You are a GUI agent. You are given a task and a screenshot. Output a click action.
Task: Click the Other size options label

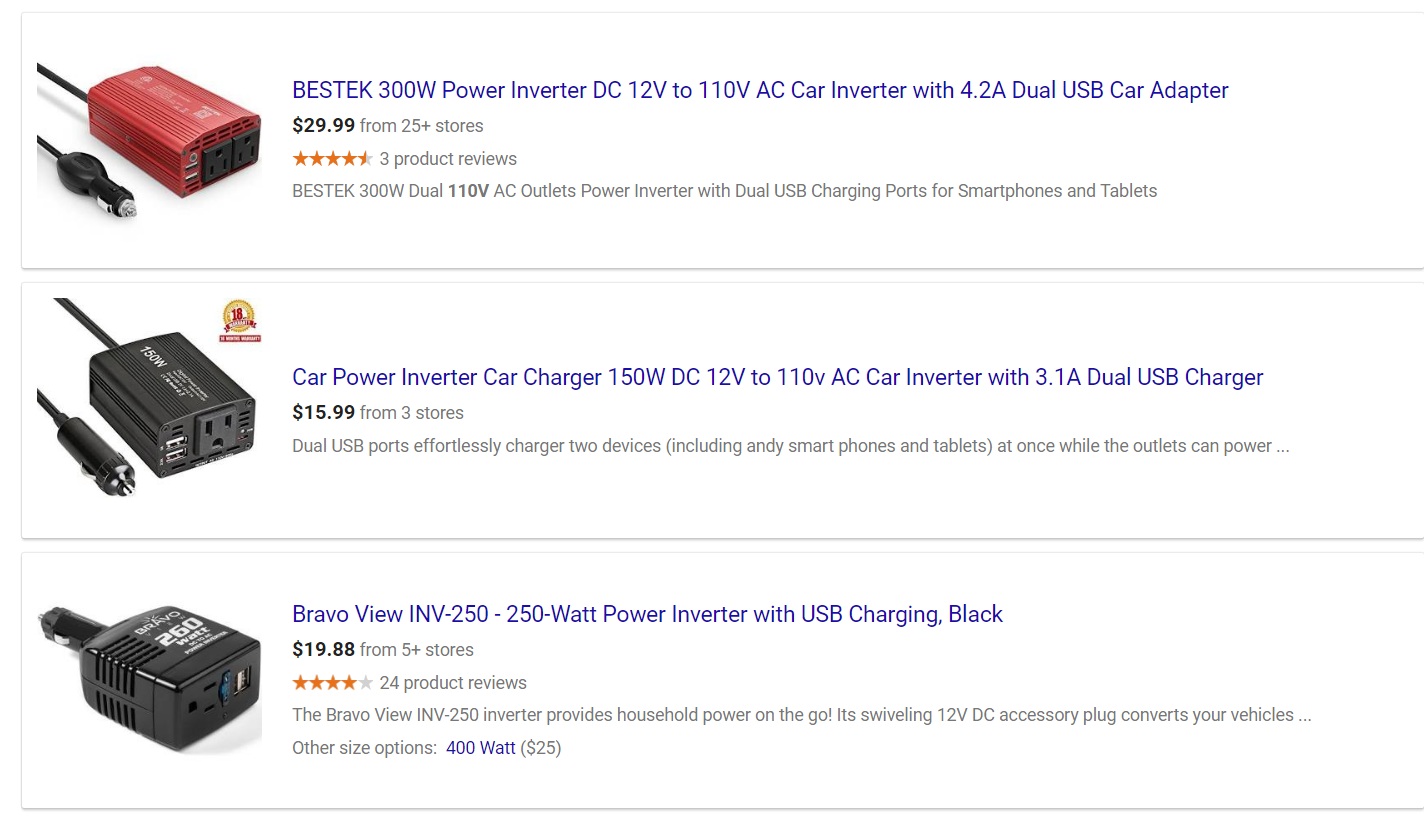[364, 748]
